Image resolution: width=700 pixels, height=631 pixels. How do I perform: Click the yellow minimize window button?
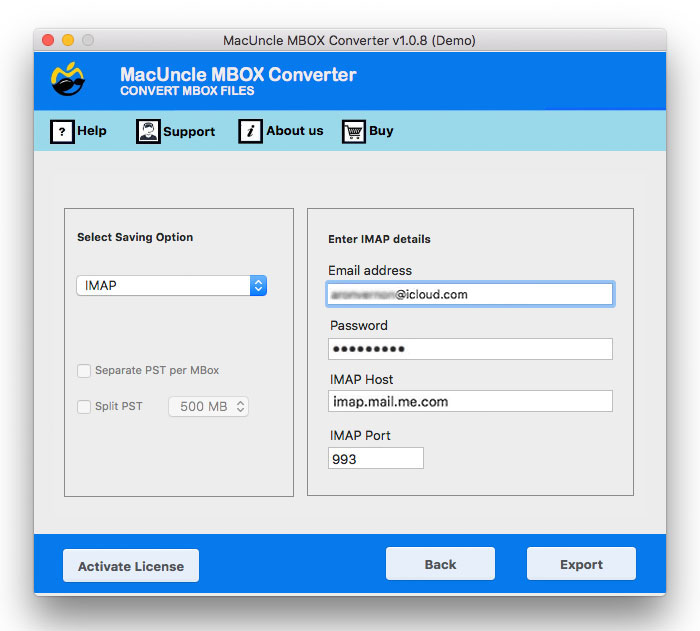(68, 40)
